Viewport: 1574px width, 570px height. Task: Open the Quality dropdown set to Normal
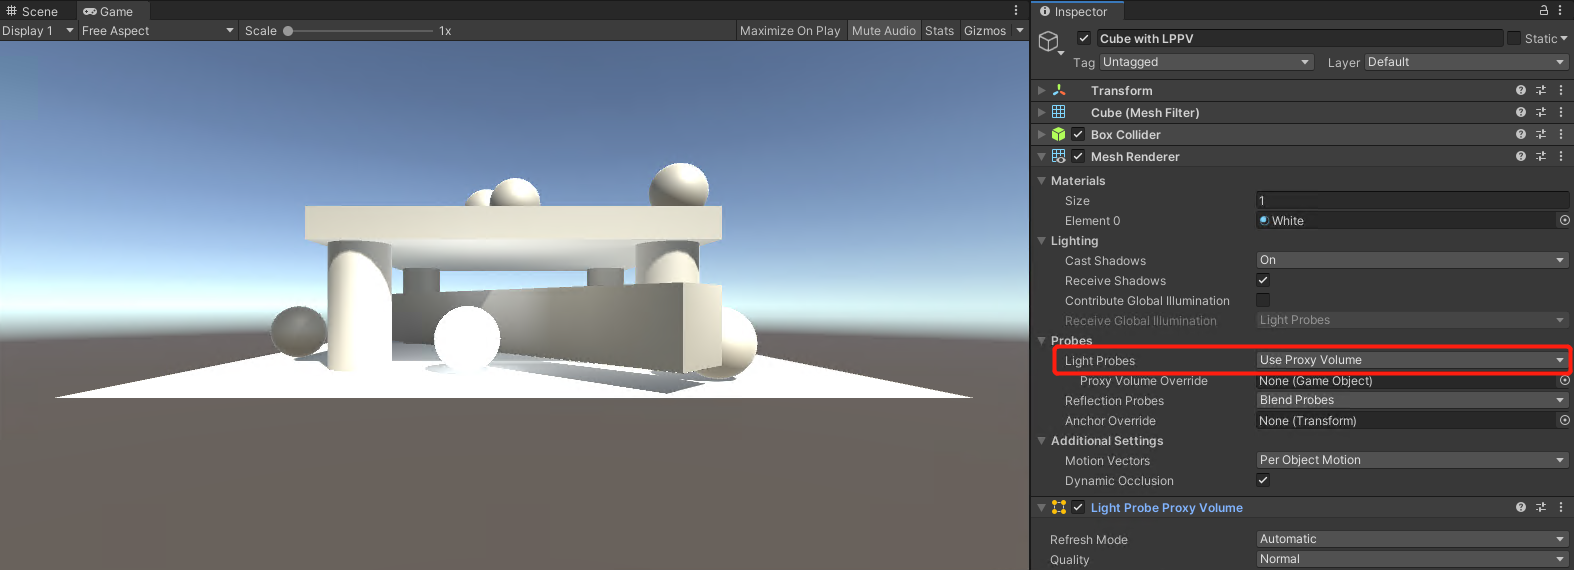(x=1413, y=559)
